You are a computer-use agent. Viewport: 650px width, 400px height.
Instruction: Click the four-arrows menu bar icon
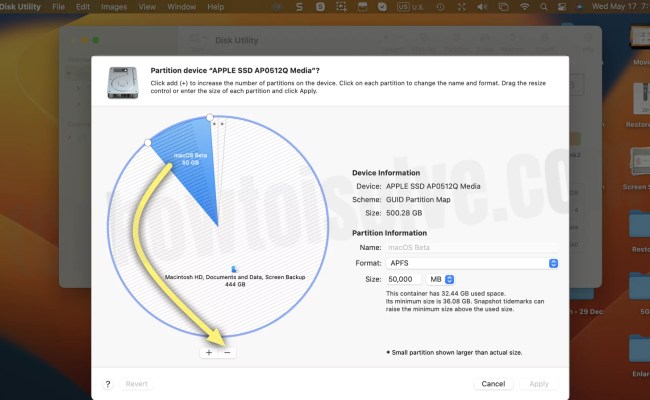pos(461,7)
